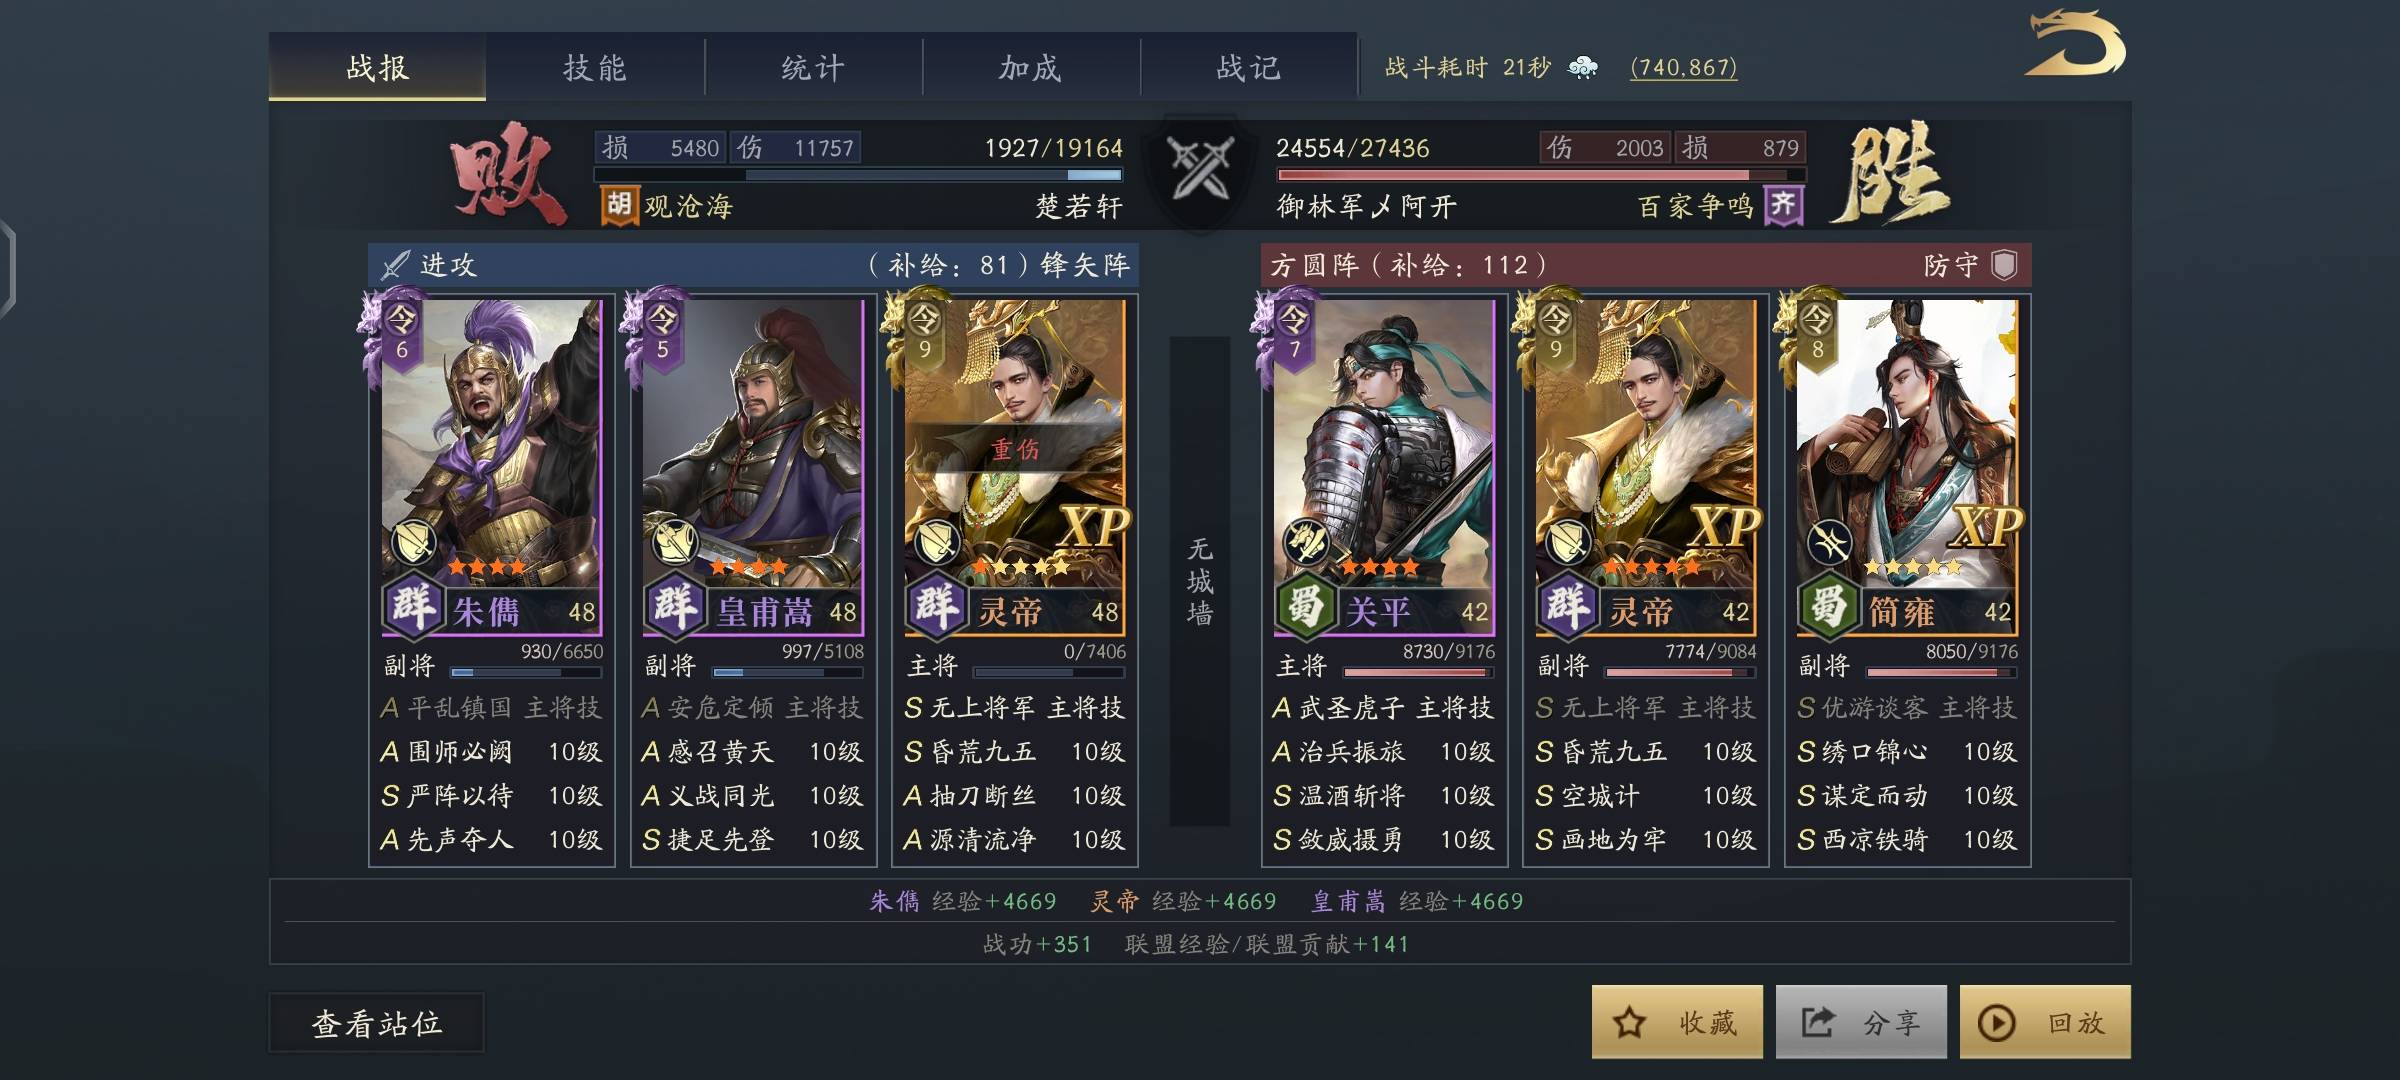This screenshot has height=1080, width=2400.
Task: Select the 战记 tab
Action: point(1248,68)
